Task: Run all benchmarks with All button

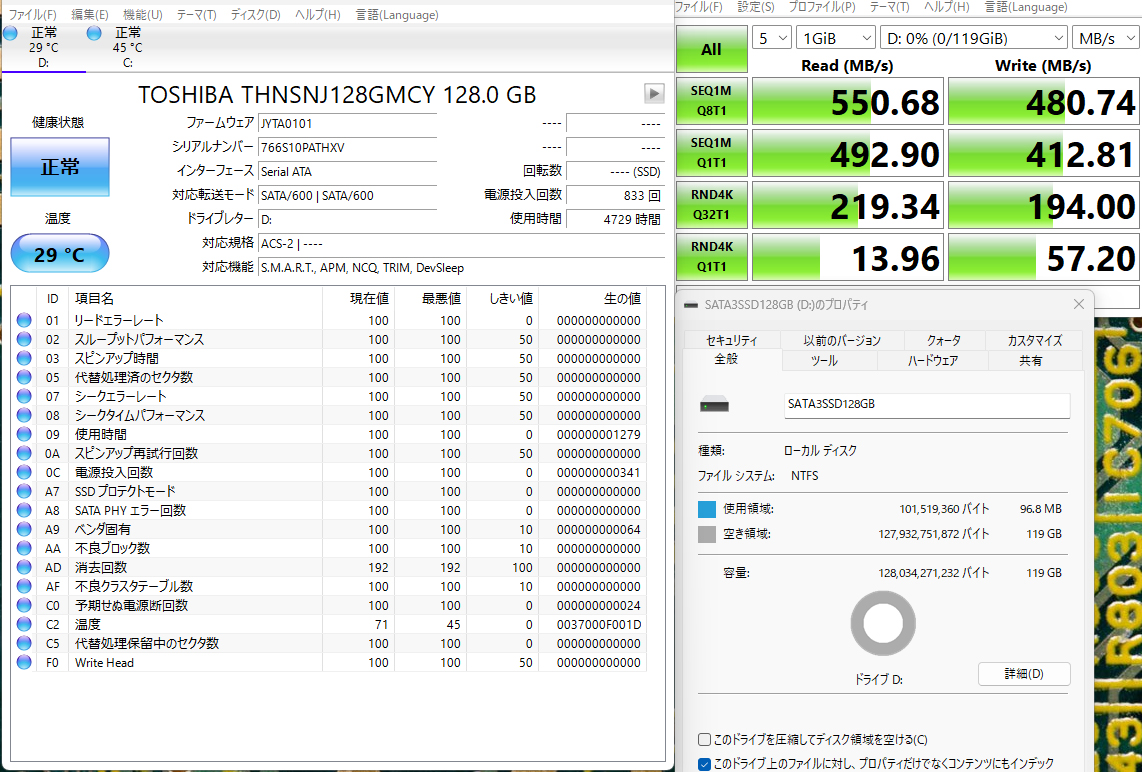Action: coord(711,49)
